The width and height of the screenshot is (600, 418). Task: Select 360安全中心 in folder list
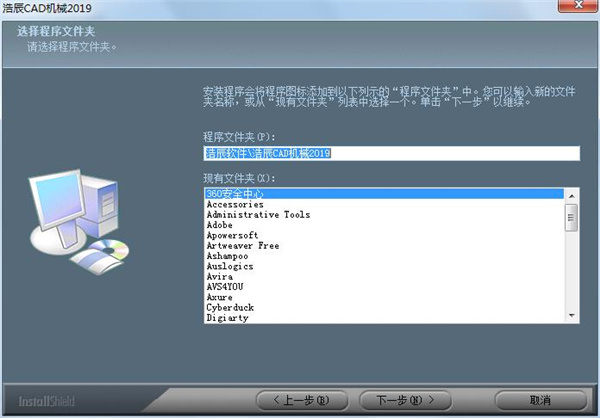(384, 194)
